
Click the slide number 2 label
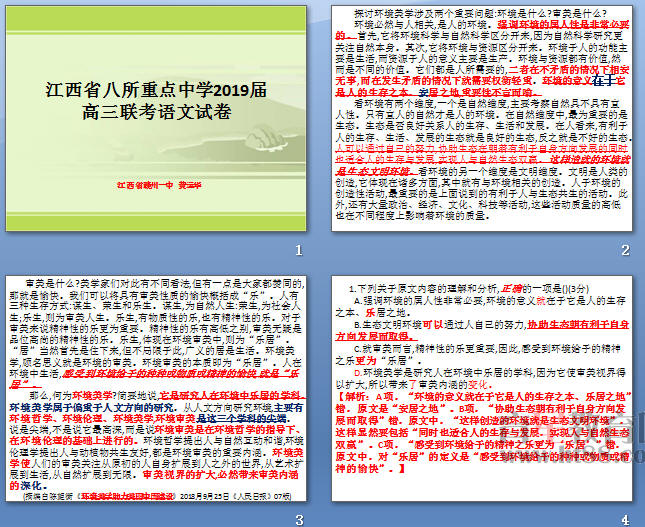click(x=625, y=250)
